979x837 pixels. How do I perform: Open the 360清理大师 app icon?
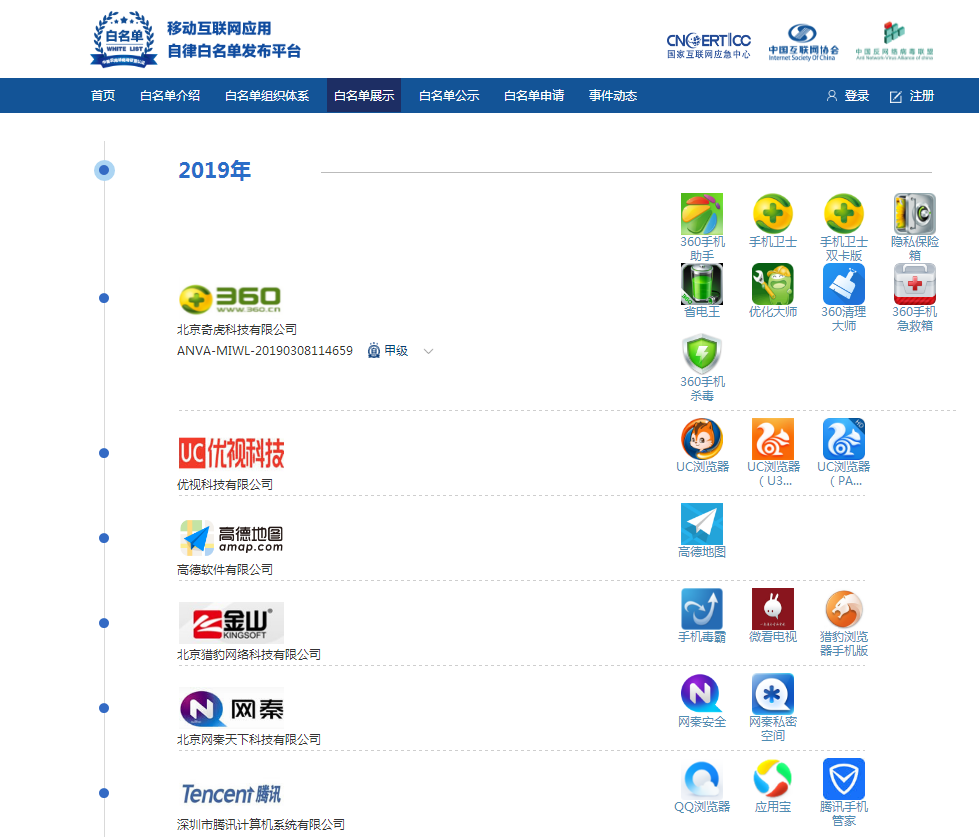[843, 284]
